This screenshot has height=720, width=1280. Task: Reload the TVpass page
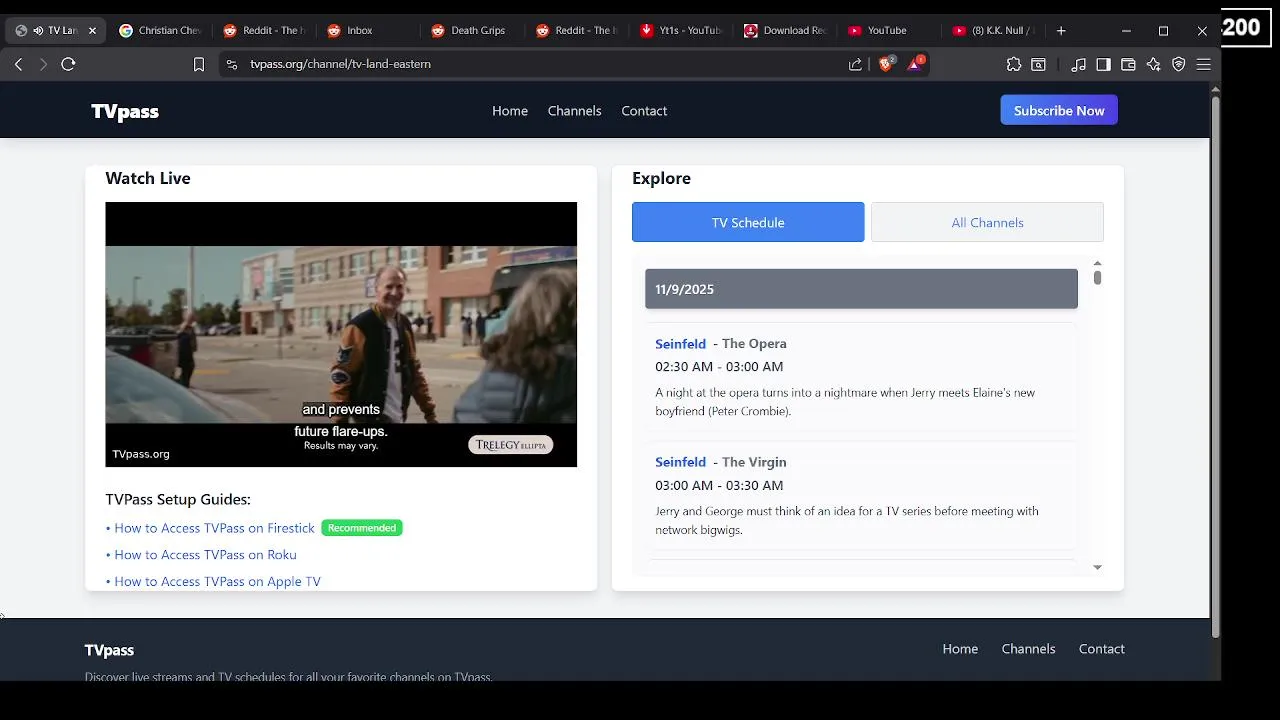click(68, 64)
